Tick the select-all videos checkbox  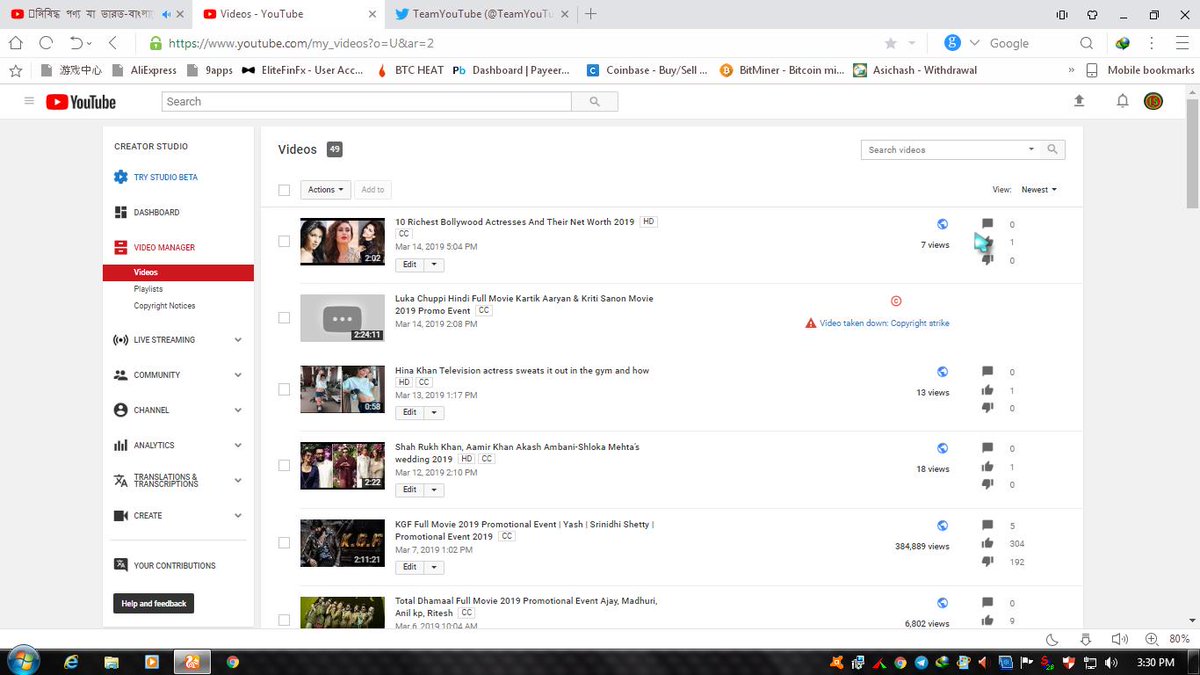[x=284, y=190]
